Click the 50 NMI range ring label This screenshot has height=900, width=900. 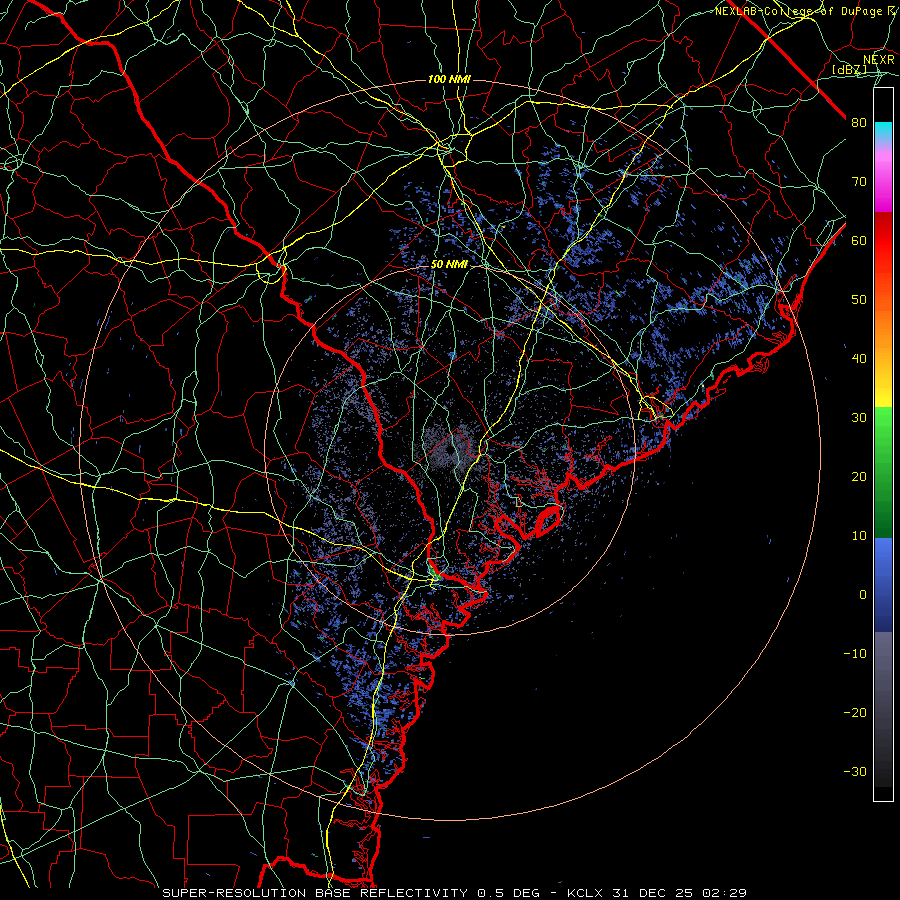click(449, 265)
